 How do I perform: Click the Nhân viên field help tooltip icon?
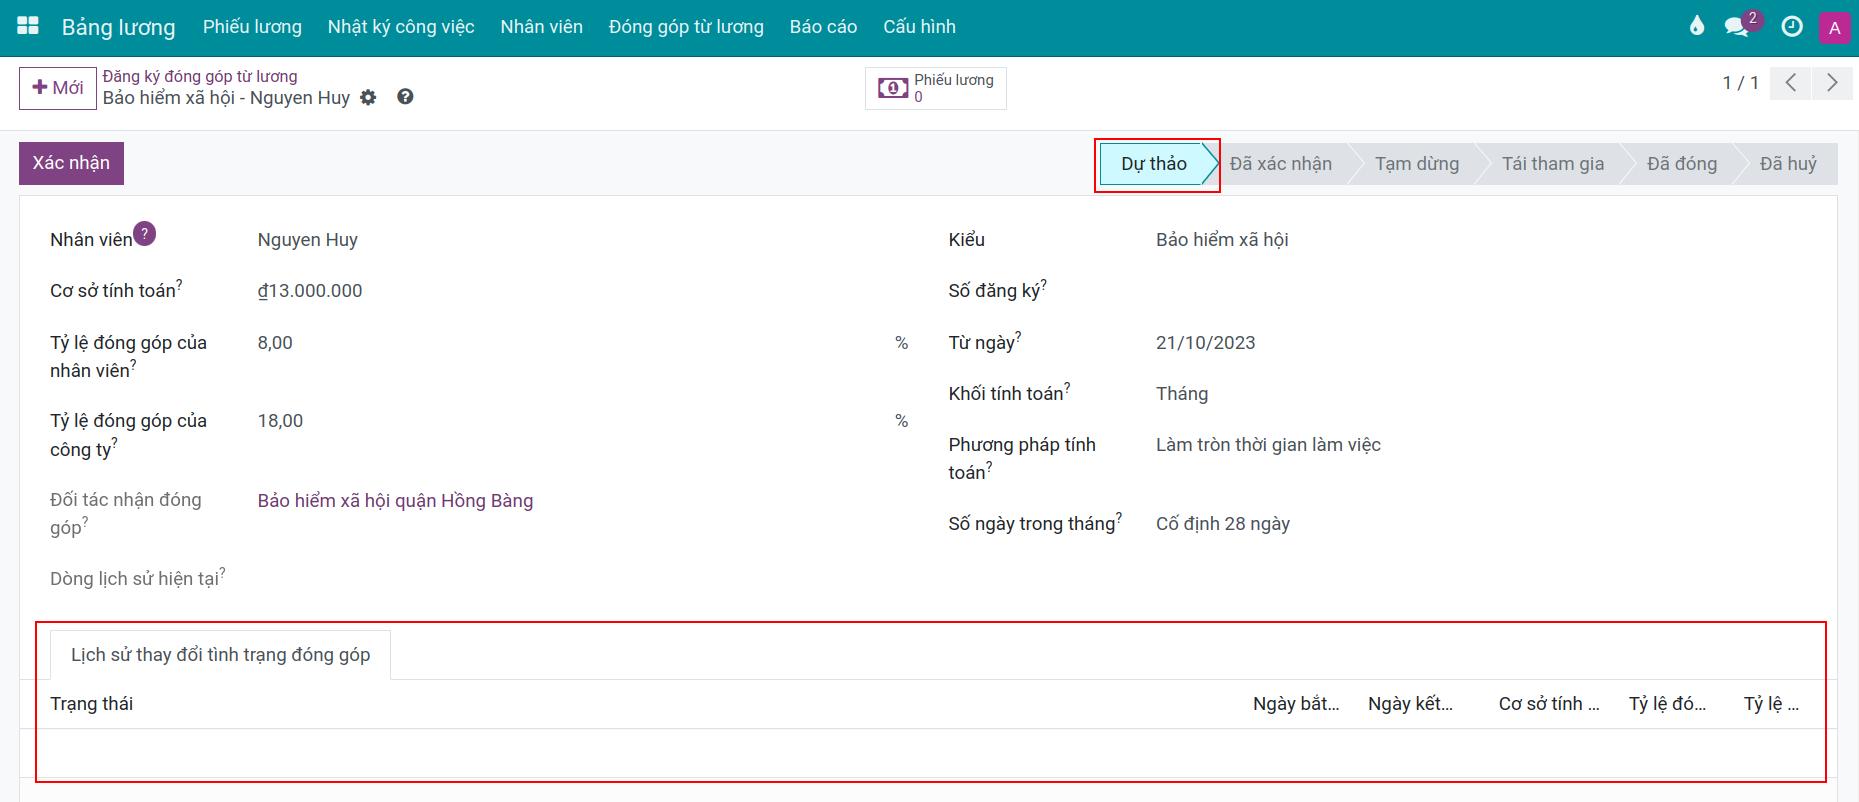point(144,233)
